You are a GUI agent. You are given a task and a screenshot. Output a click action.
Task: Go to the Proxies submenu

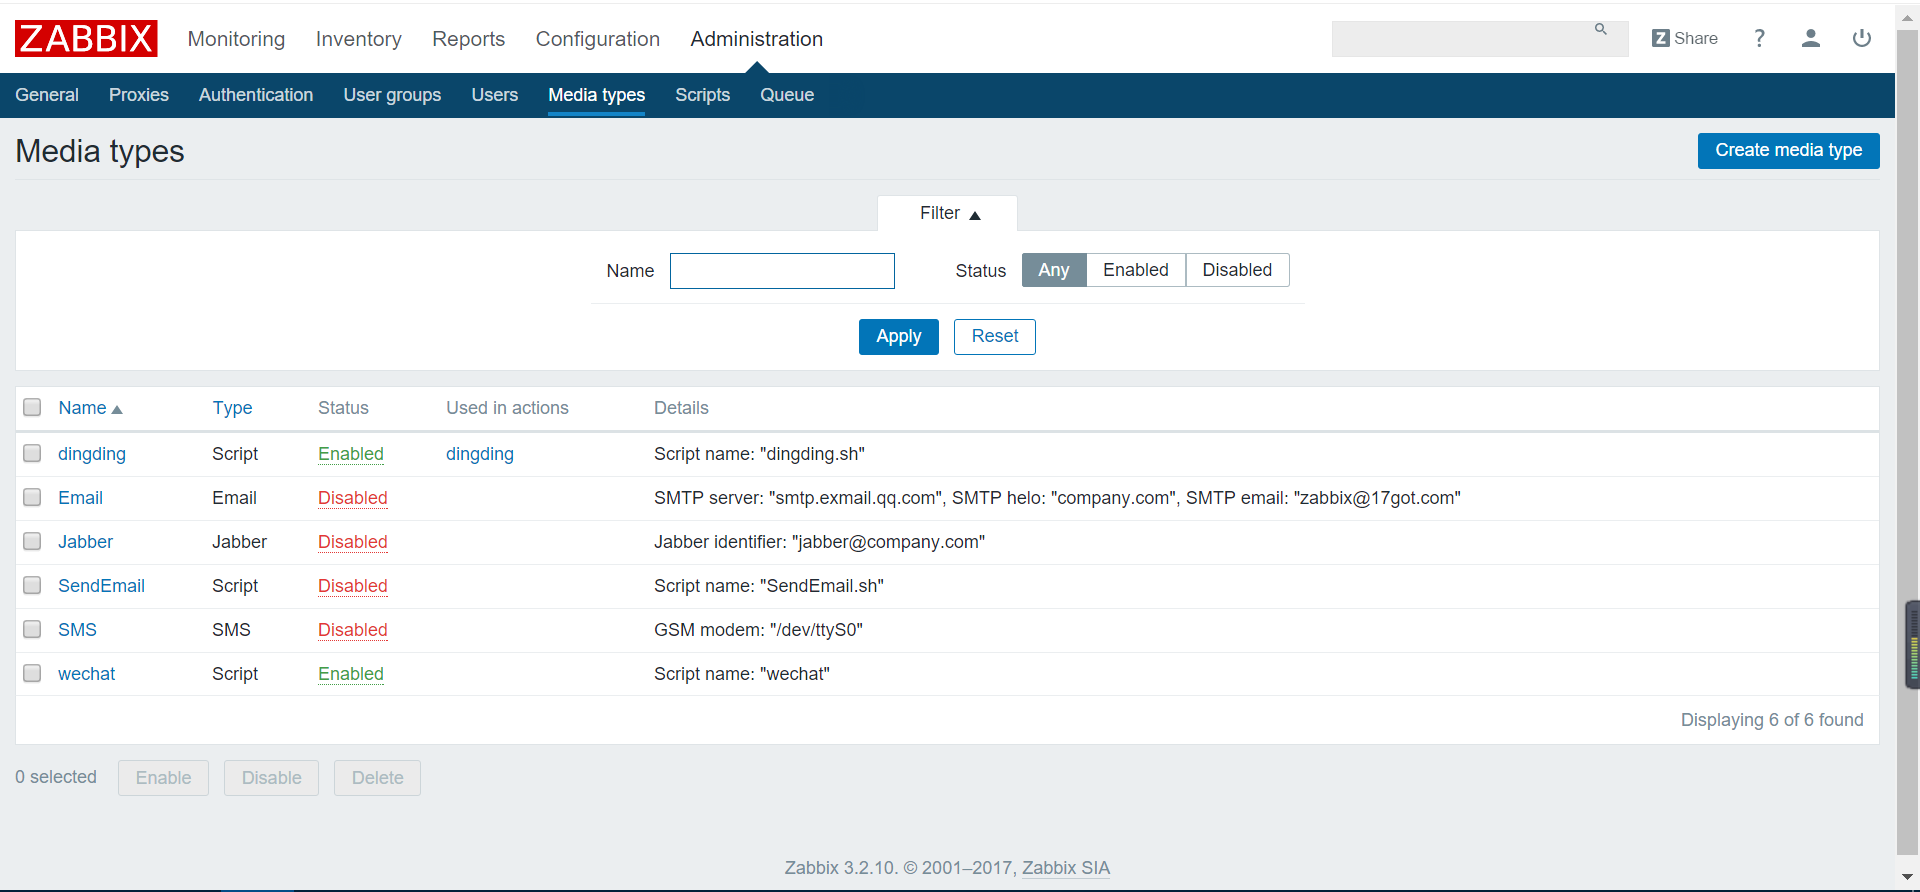[x=139, y=95]
